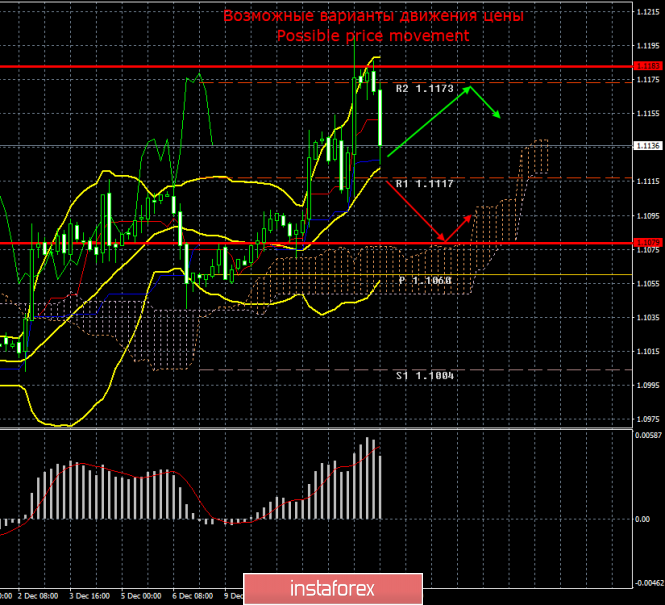This screenshot has width=665, height=605.
Task: Click the Russian title 'Возможные варианты движения цены'
Action: 373,16
